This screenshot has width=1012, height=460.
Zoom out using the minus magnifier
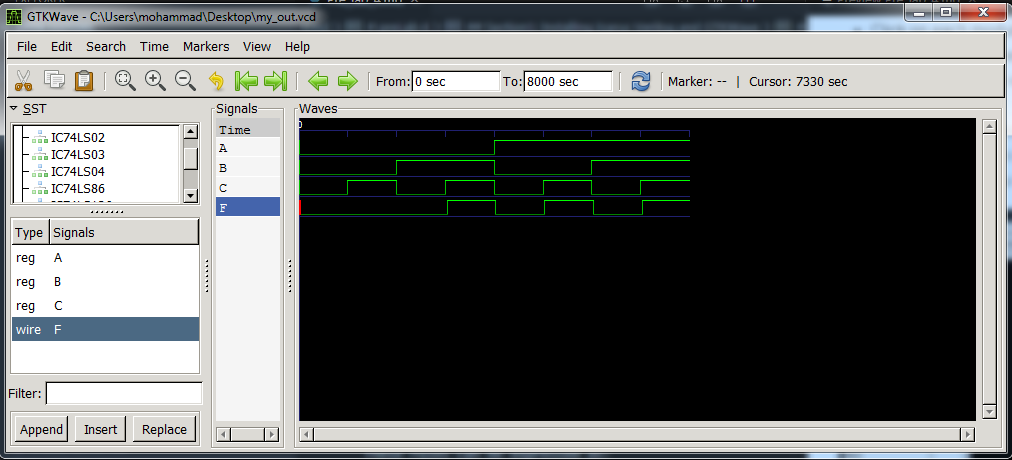tap(185, 81)
